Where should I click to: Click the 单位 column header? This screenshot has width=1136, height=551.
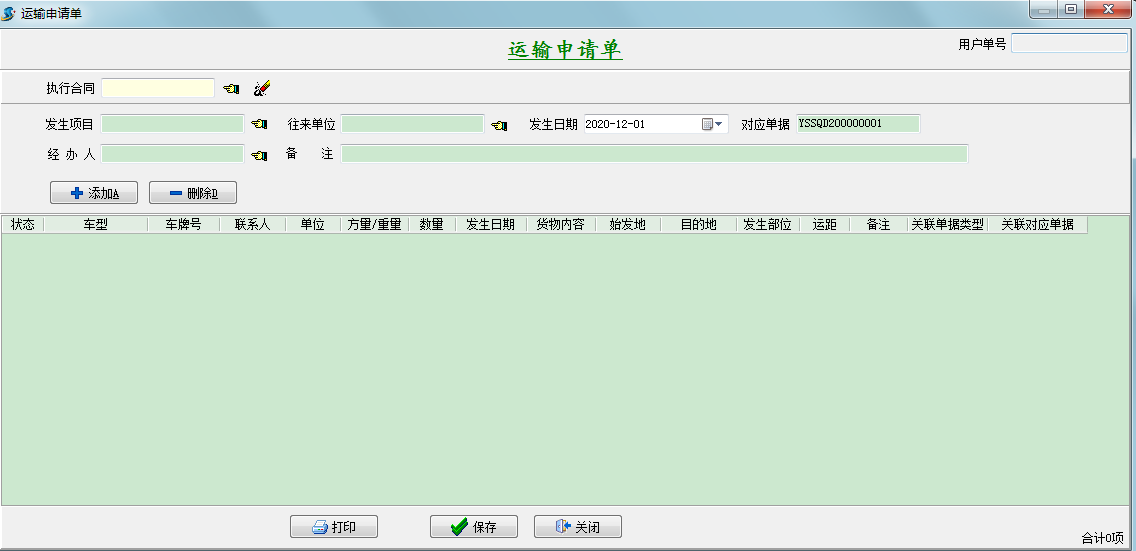(312, 224)
